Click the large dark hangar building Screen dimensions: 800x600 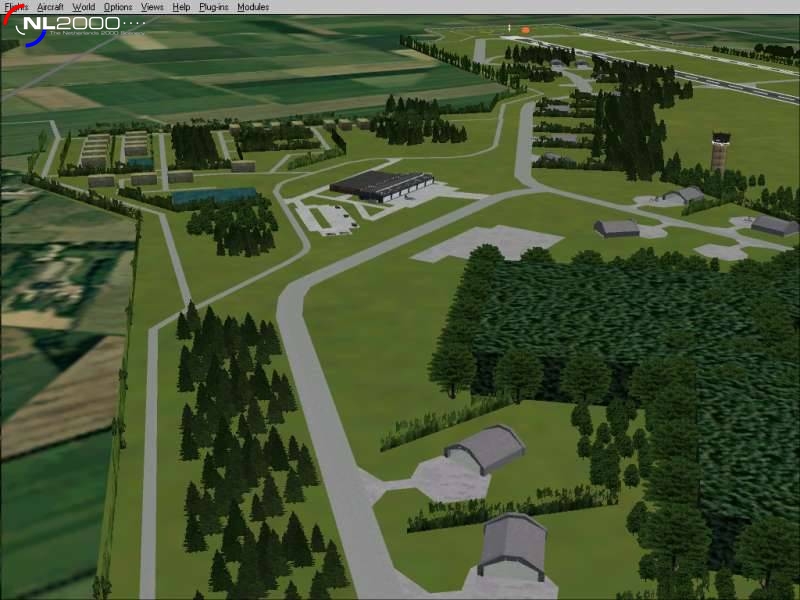tap(381, 185)
